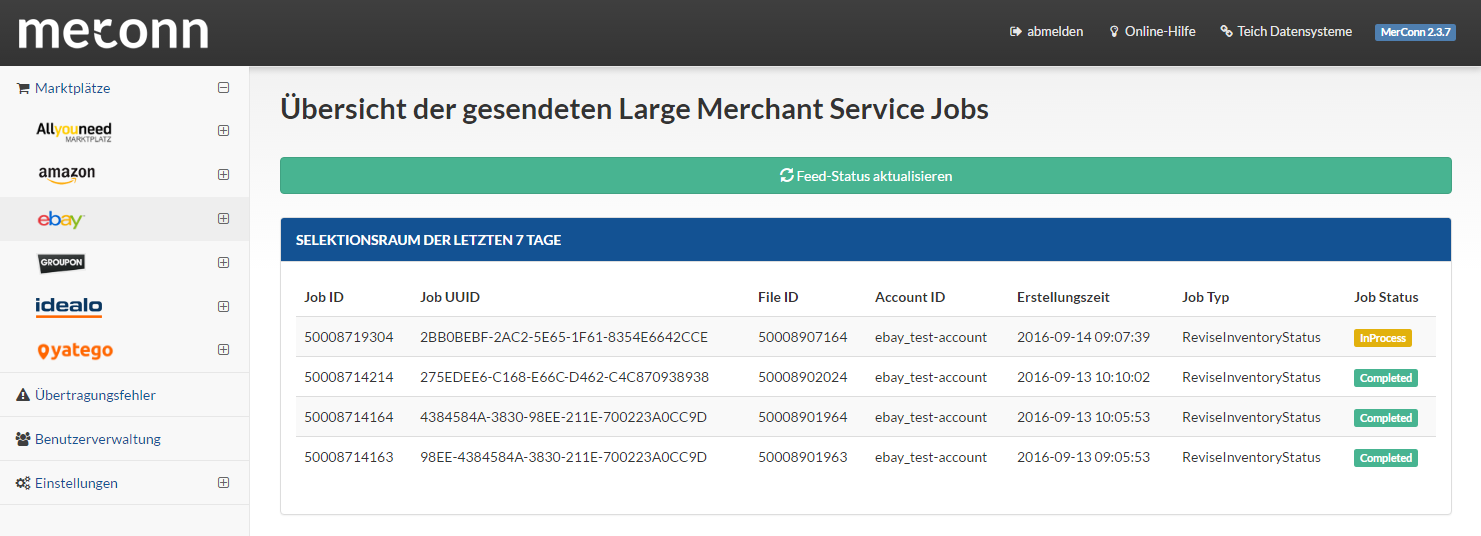Click the Account ID column header
1481x536 pixels.
910,297
